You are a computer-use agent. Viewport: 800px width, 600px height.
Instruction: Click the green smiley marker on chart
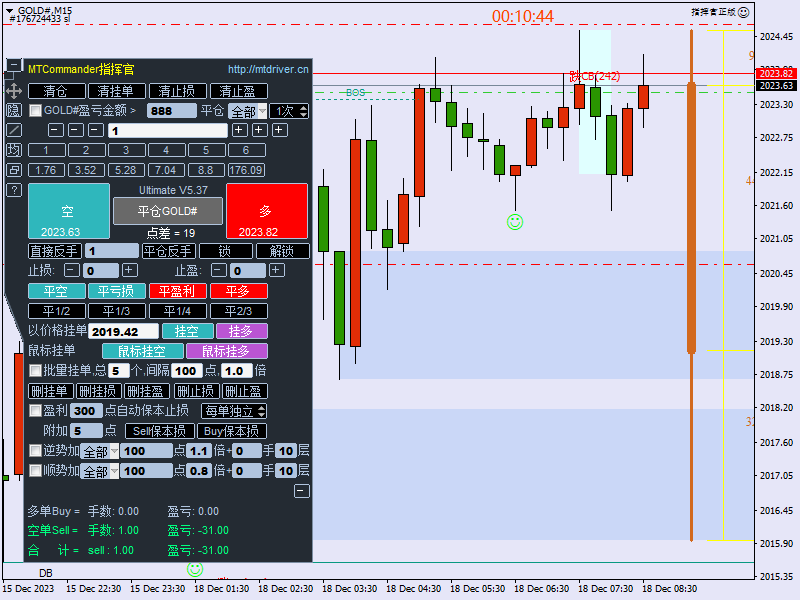pos(515,222)
